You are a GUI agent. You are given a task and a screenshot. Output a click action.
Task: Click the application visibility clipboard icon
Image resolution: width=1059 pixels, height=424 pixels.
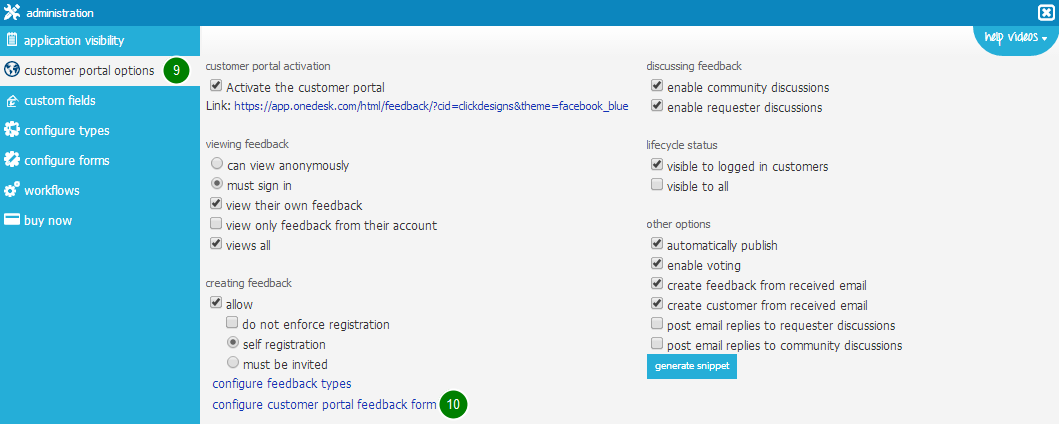11,40
